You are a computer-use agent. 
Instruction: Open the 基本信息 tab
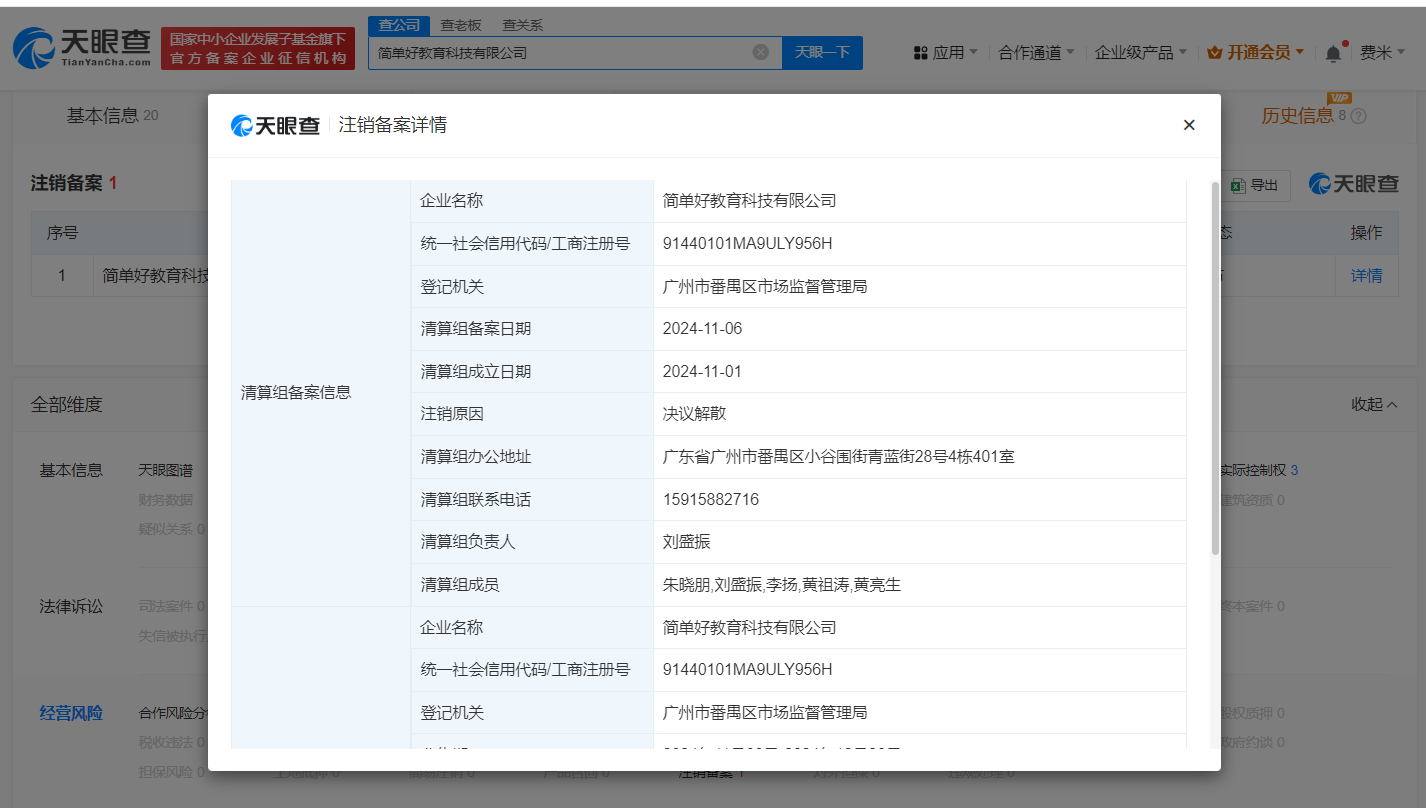point(112,116)
